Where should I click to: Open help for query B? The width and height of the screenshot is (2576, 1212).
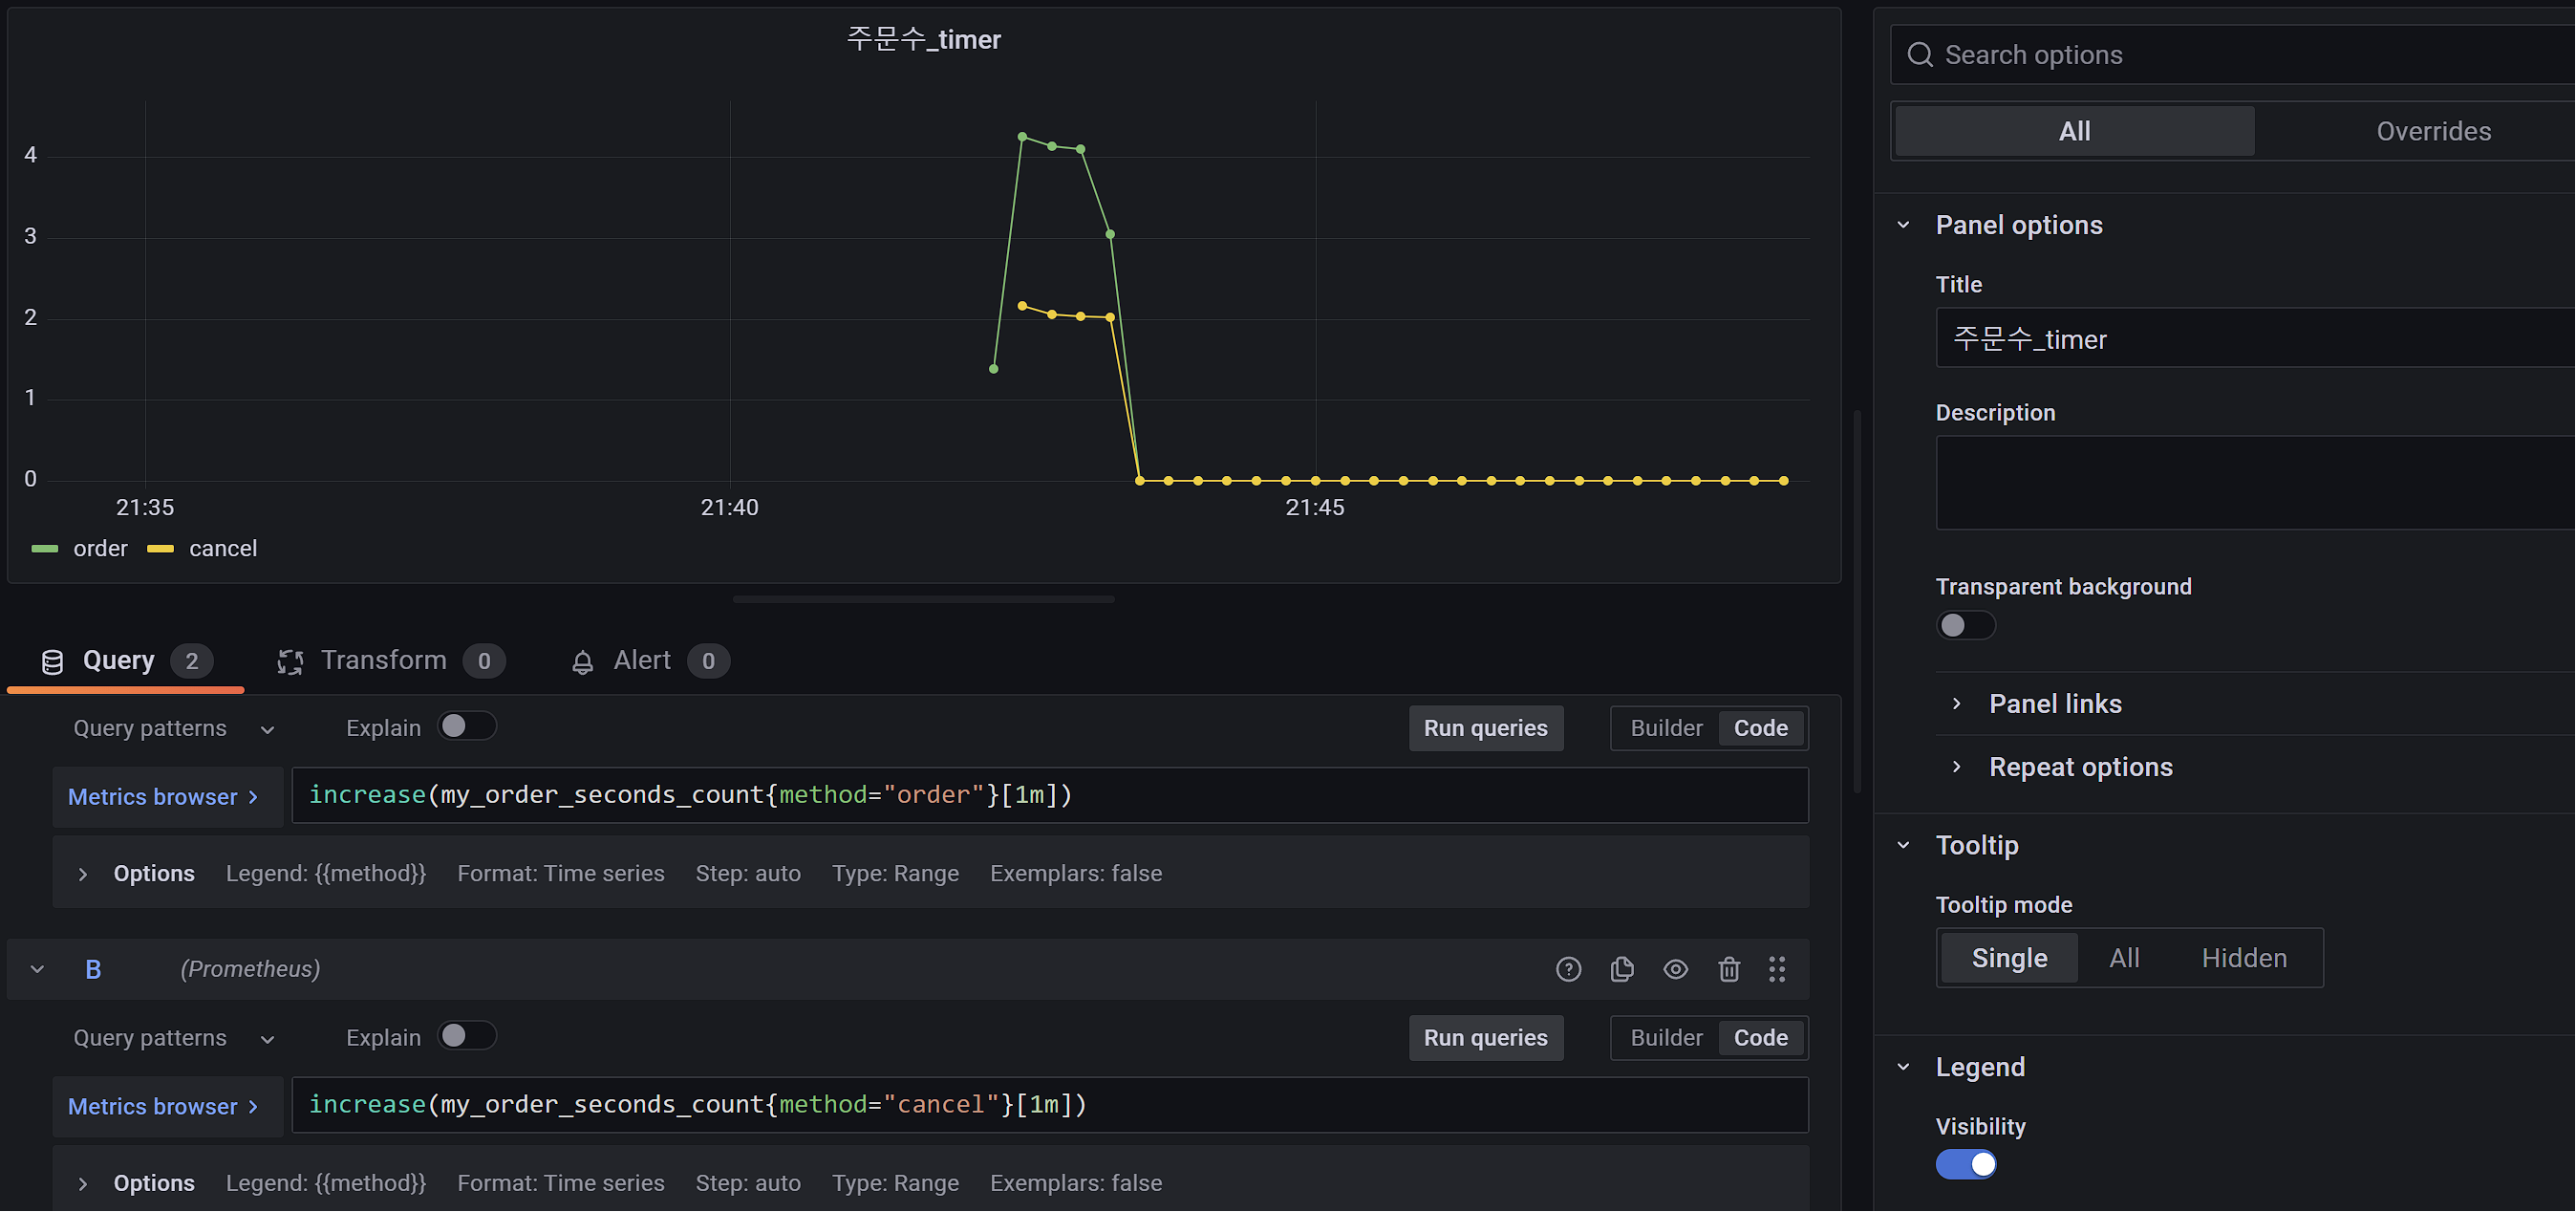pyautogui.click(x=1568, y=969)
